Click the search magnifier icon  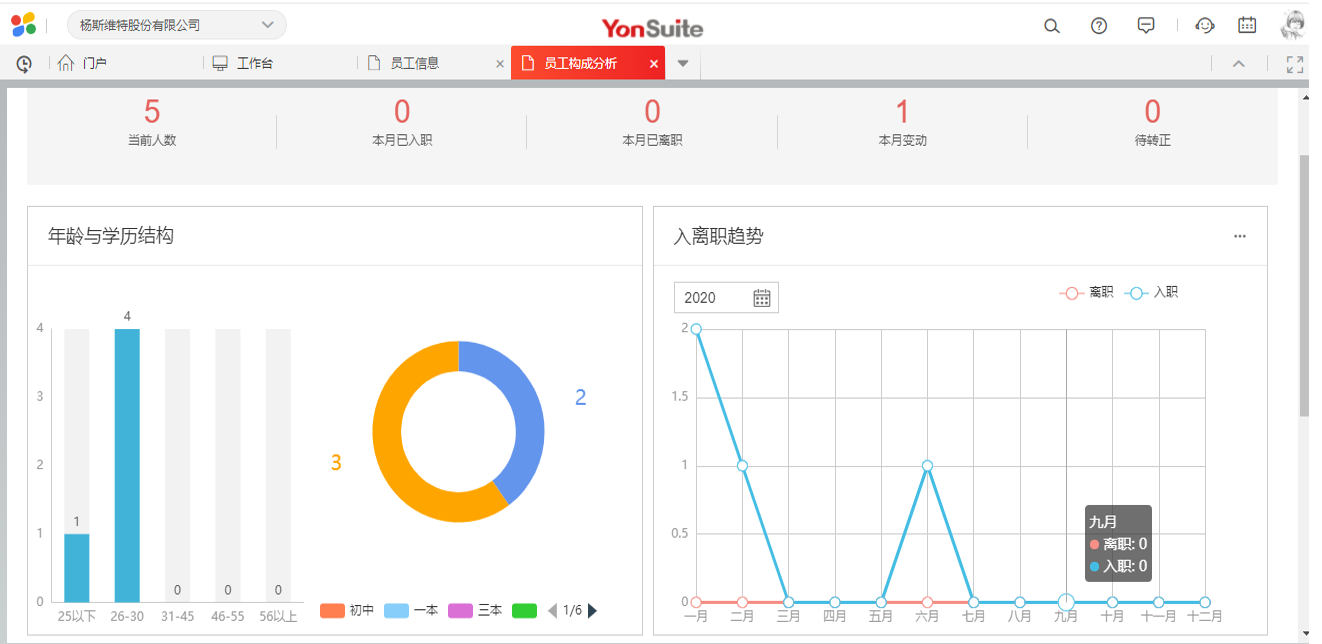coord(1051,26)
